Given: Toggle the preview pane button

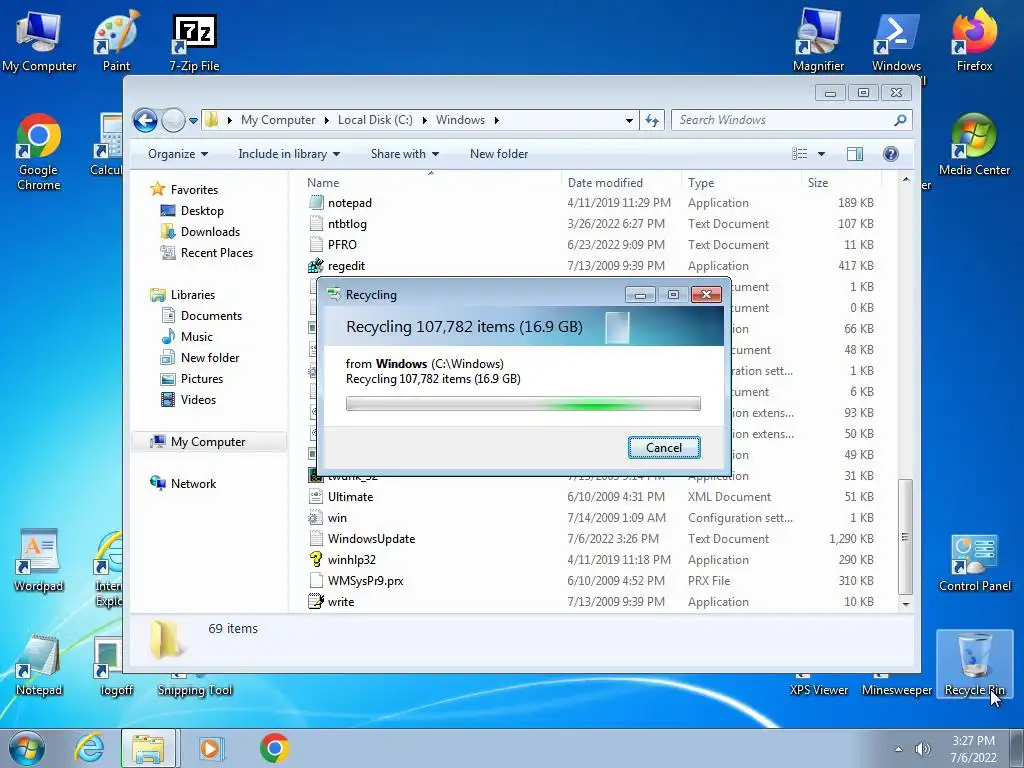Looking at the screenshot, I should pos(855,153).
